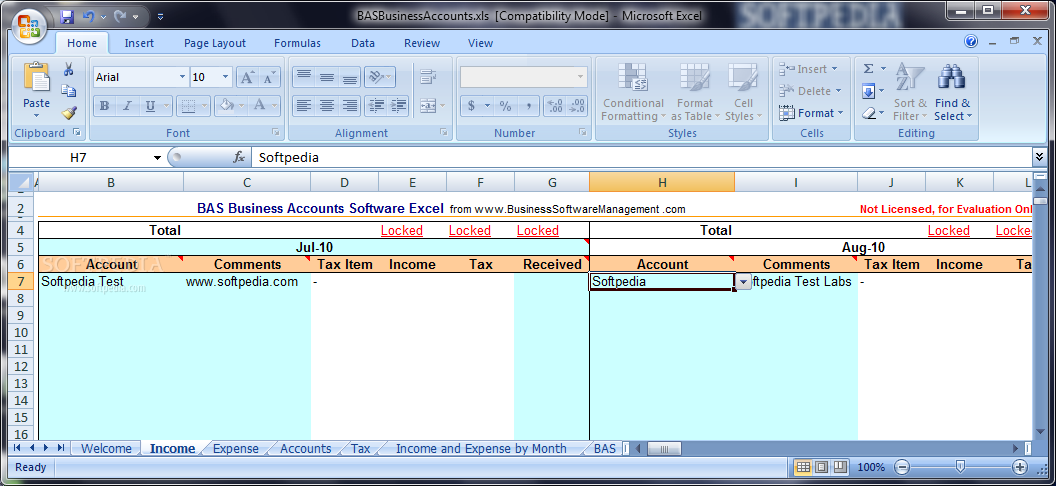Open the Name Box dropdown for H7
This screenshot has width=1056, height=486.
coord(158,158)
